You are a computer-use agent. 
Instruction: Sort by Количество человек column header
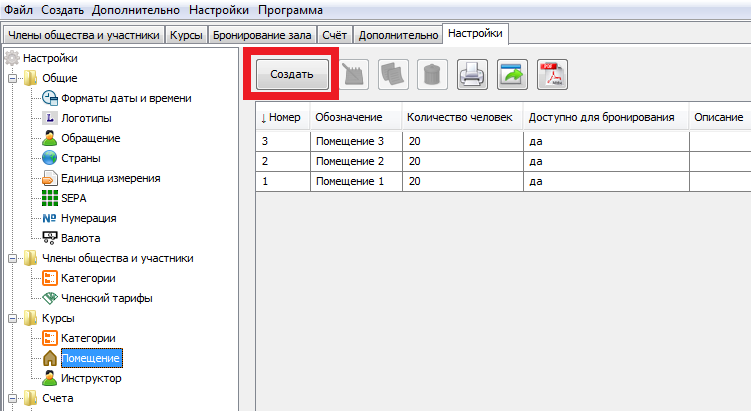[462, 117]
